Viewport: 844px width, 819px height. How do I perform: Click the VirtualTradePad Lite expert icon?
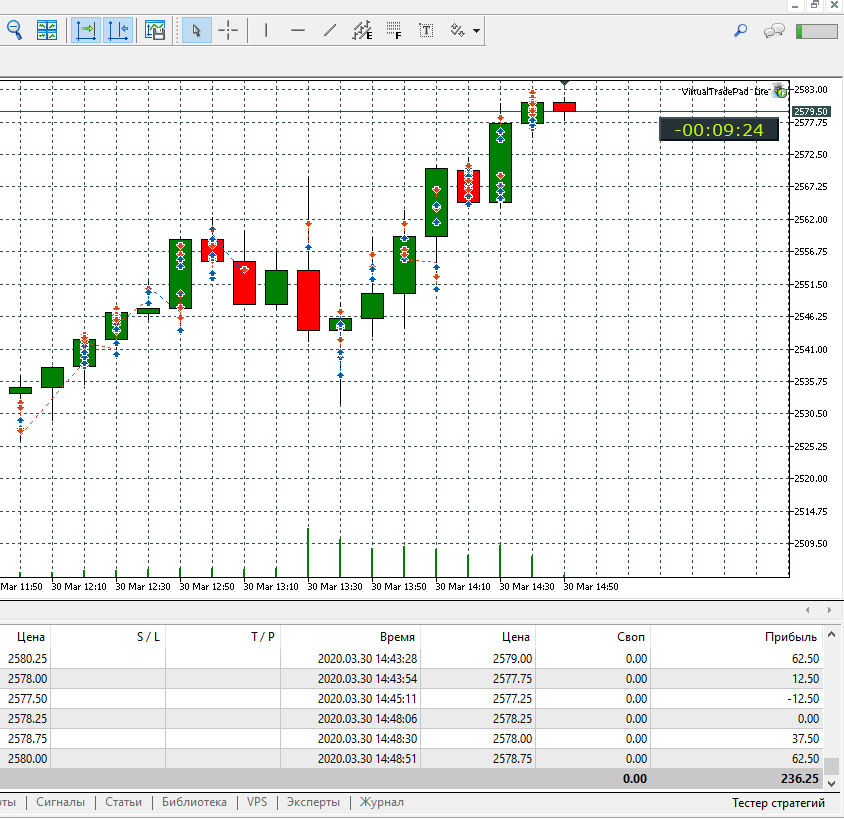[x=779, y=91]
